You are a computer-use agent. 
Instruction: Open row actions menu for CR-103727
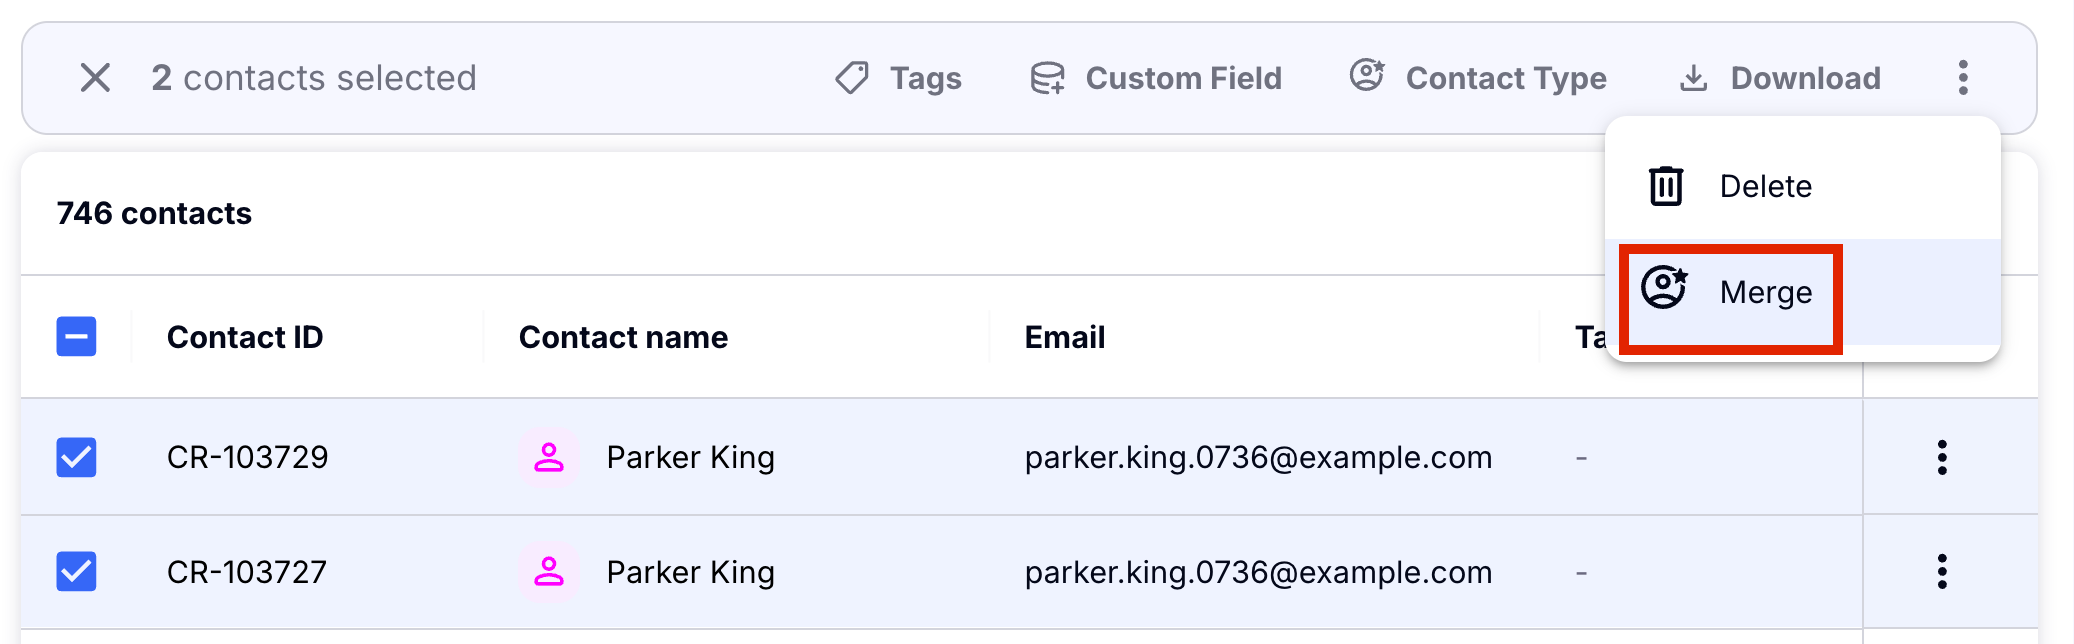tap(1942, 572)
